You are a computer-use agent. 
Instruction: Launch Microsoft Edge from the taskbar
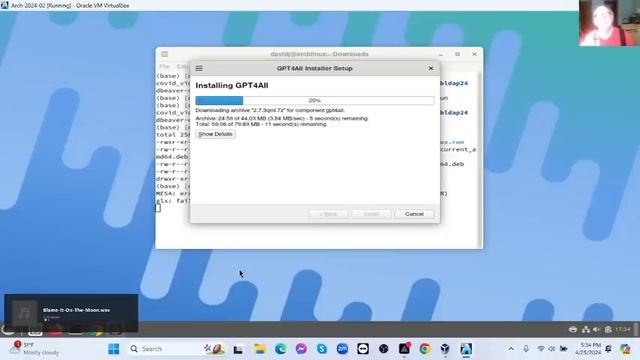coord(281,349)
